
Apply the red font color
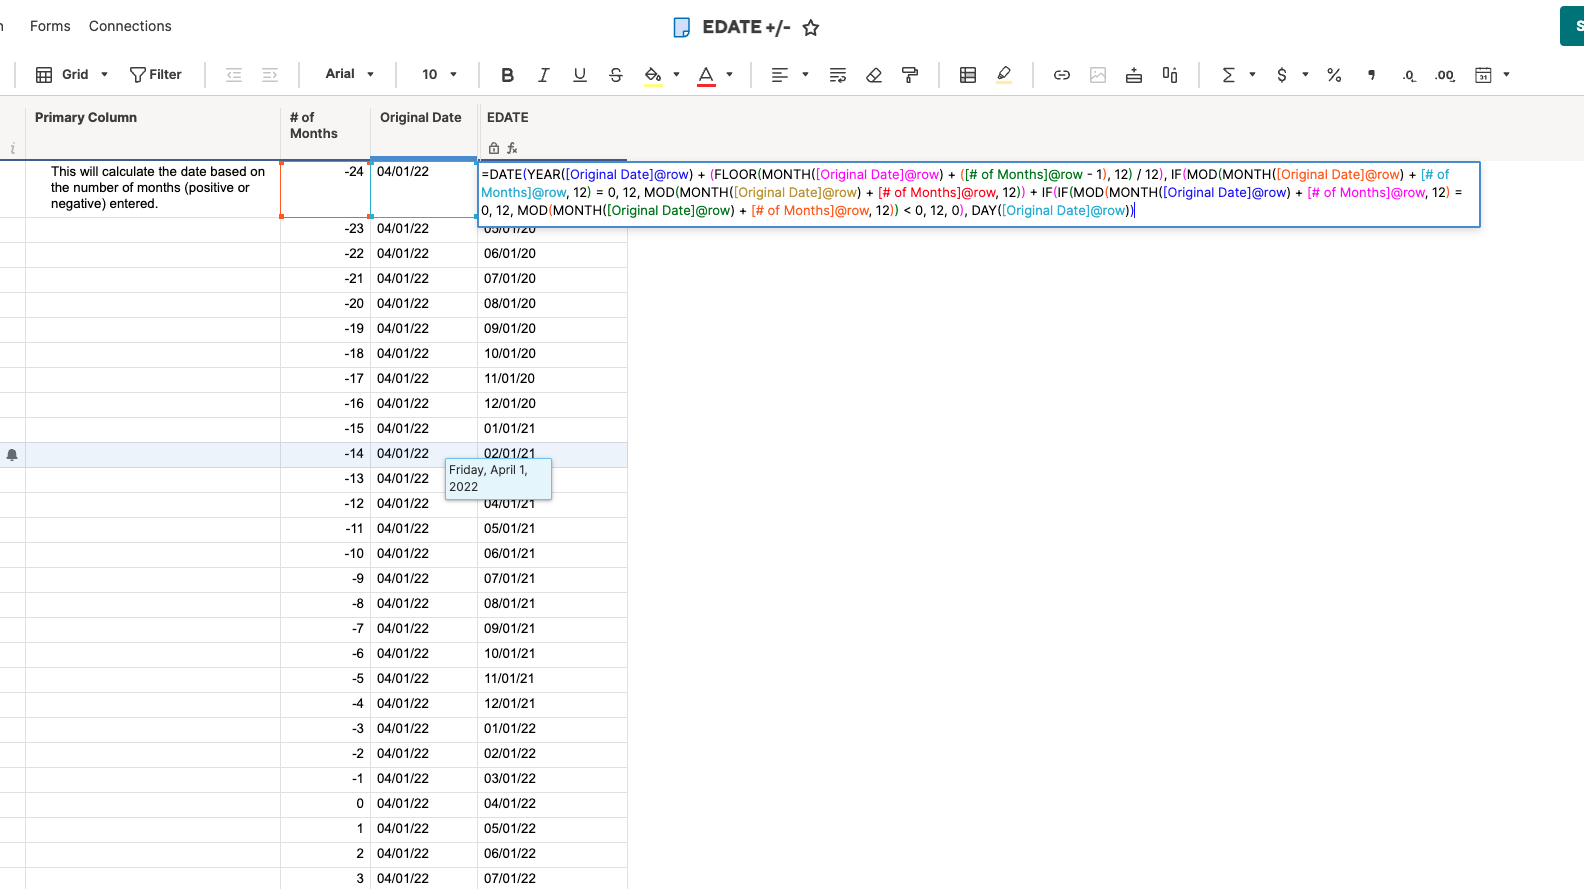point(706,75)
